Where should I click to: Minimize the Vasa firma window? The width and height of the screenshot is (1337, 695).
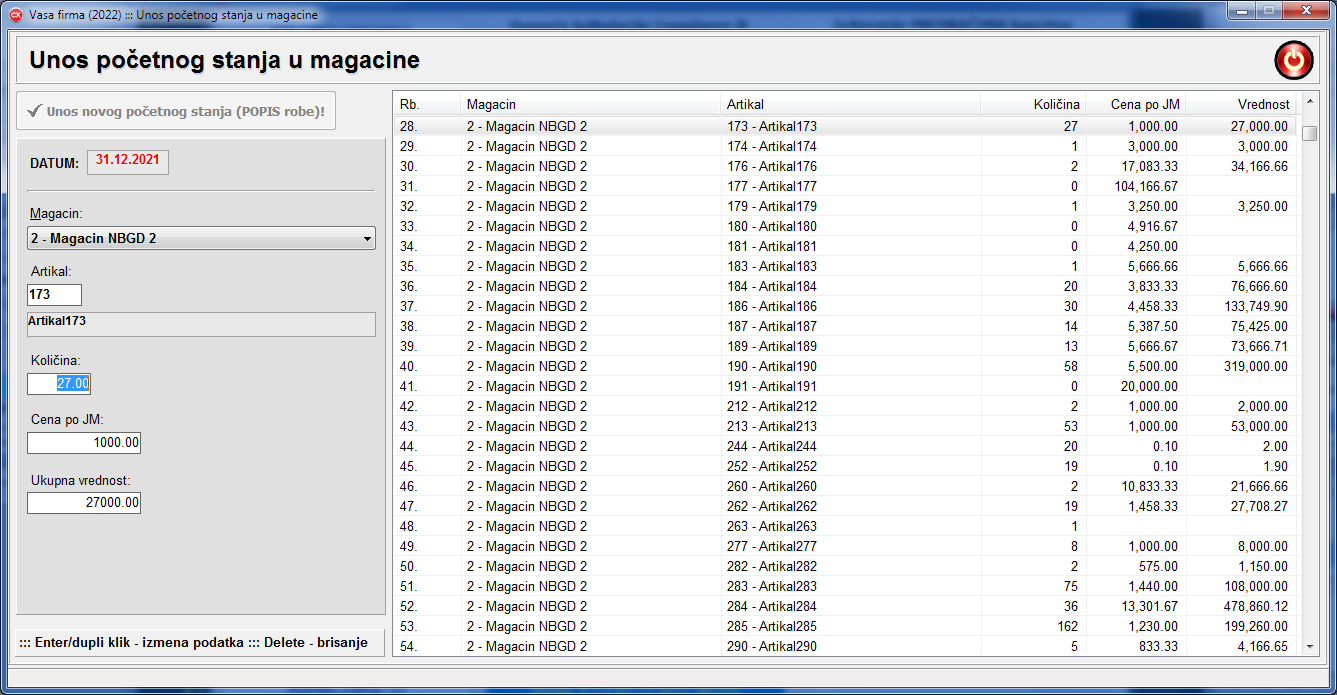[1242, 11]
